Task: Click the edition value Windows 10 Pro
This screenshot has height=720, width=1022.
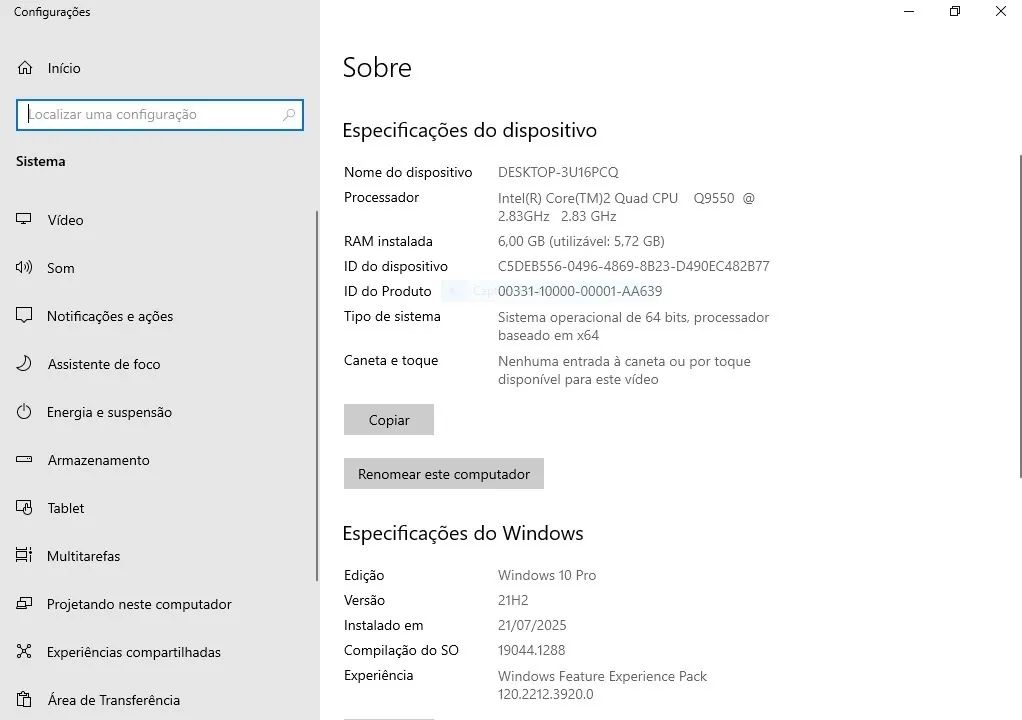Action: [547, 575]
